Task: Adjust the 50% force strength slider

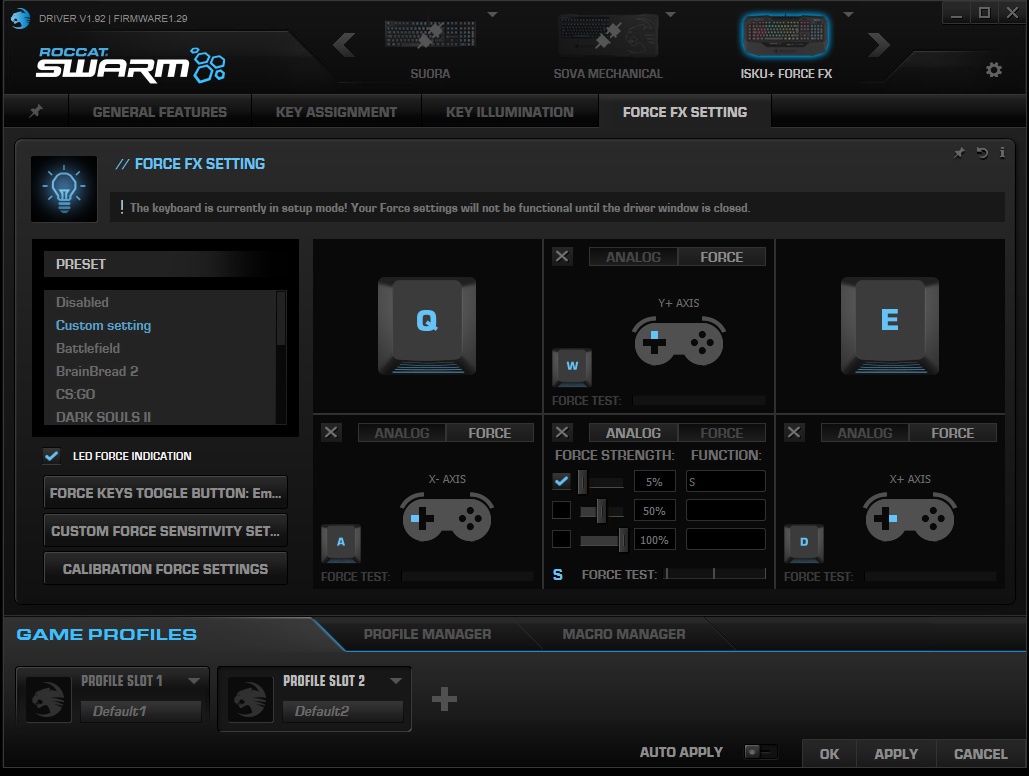Action: pos(601,511)
